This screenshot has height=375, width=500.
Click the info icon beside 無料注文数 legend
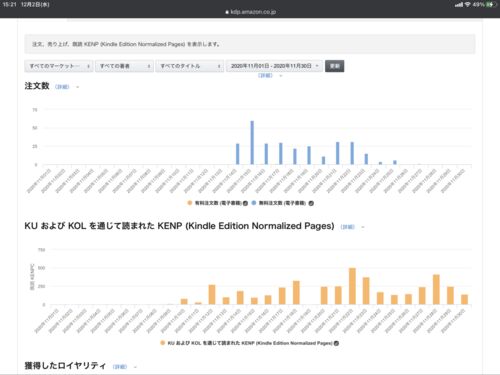point(311,203)
